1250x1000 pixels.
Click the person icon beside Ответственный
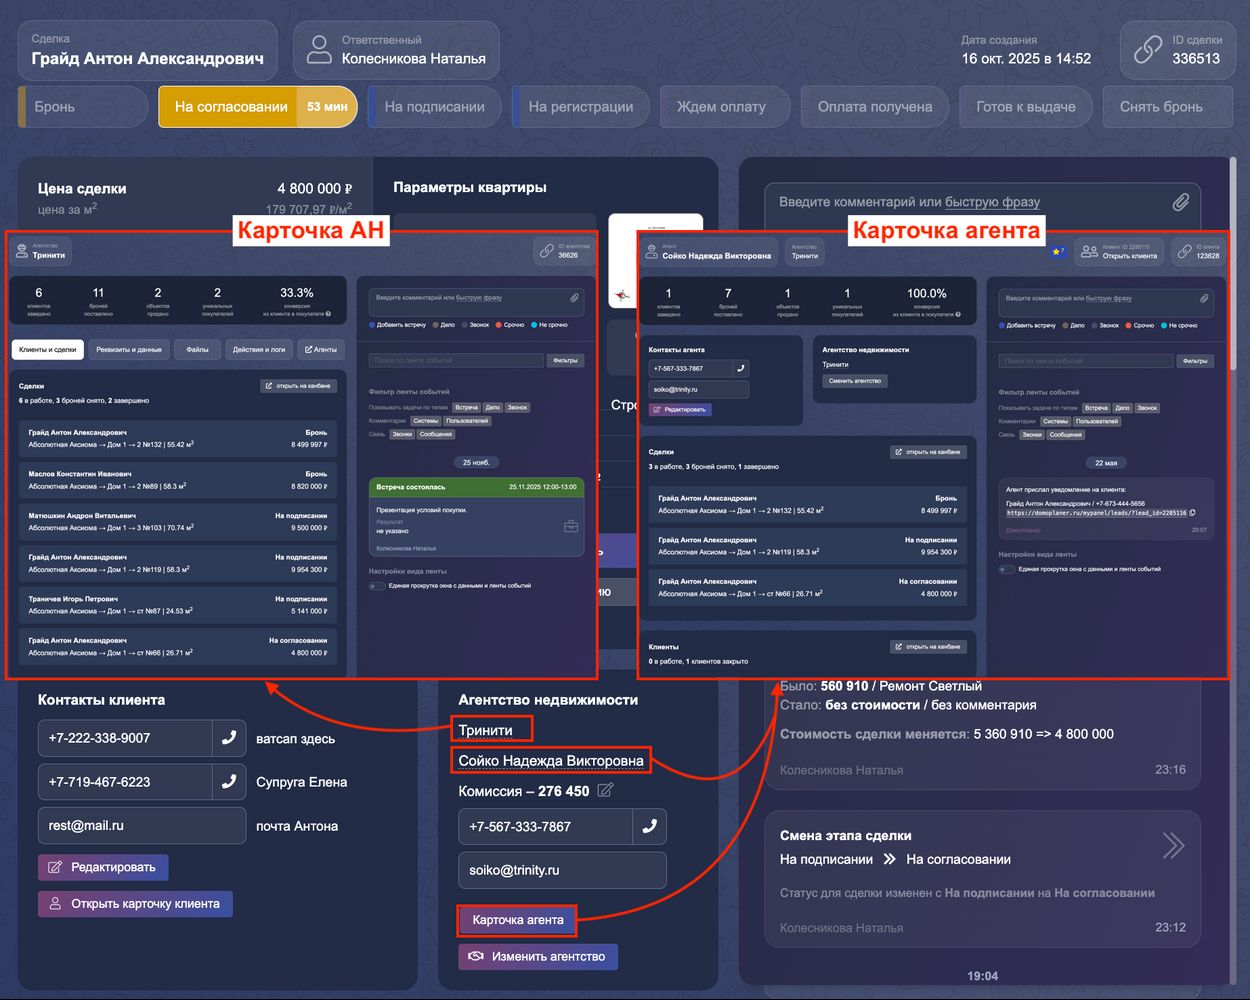click(x=319, y=50)
